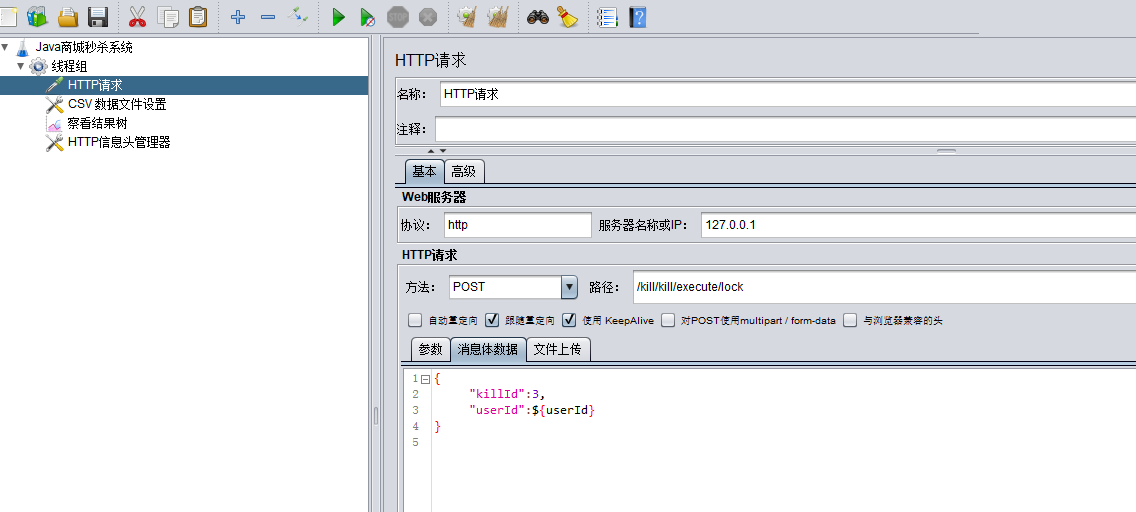This screenshot has width=1136, height=512.
Task: Click the Paste clipboard icon
Action: click(x=198, y=17)
